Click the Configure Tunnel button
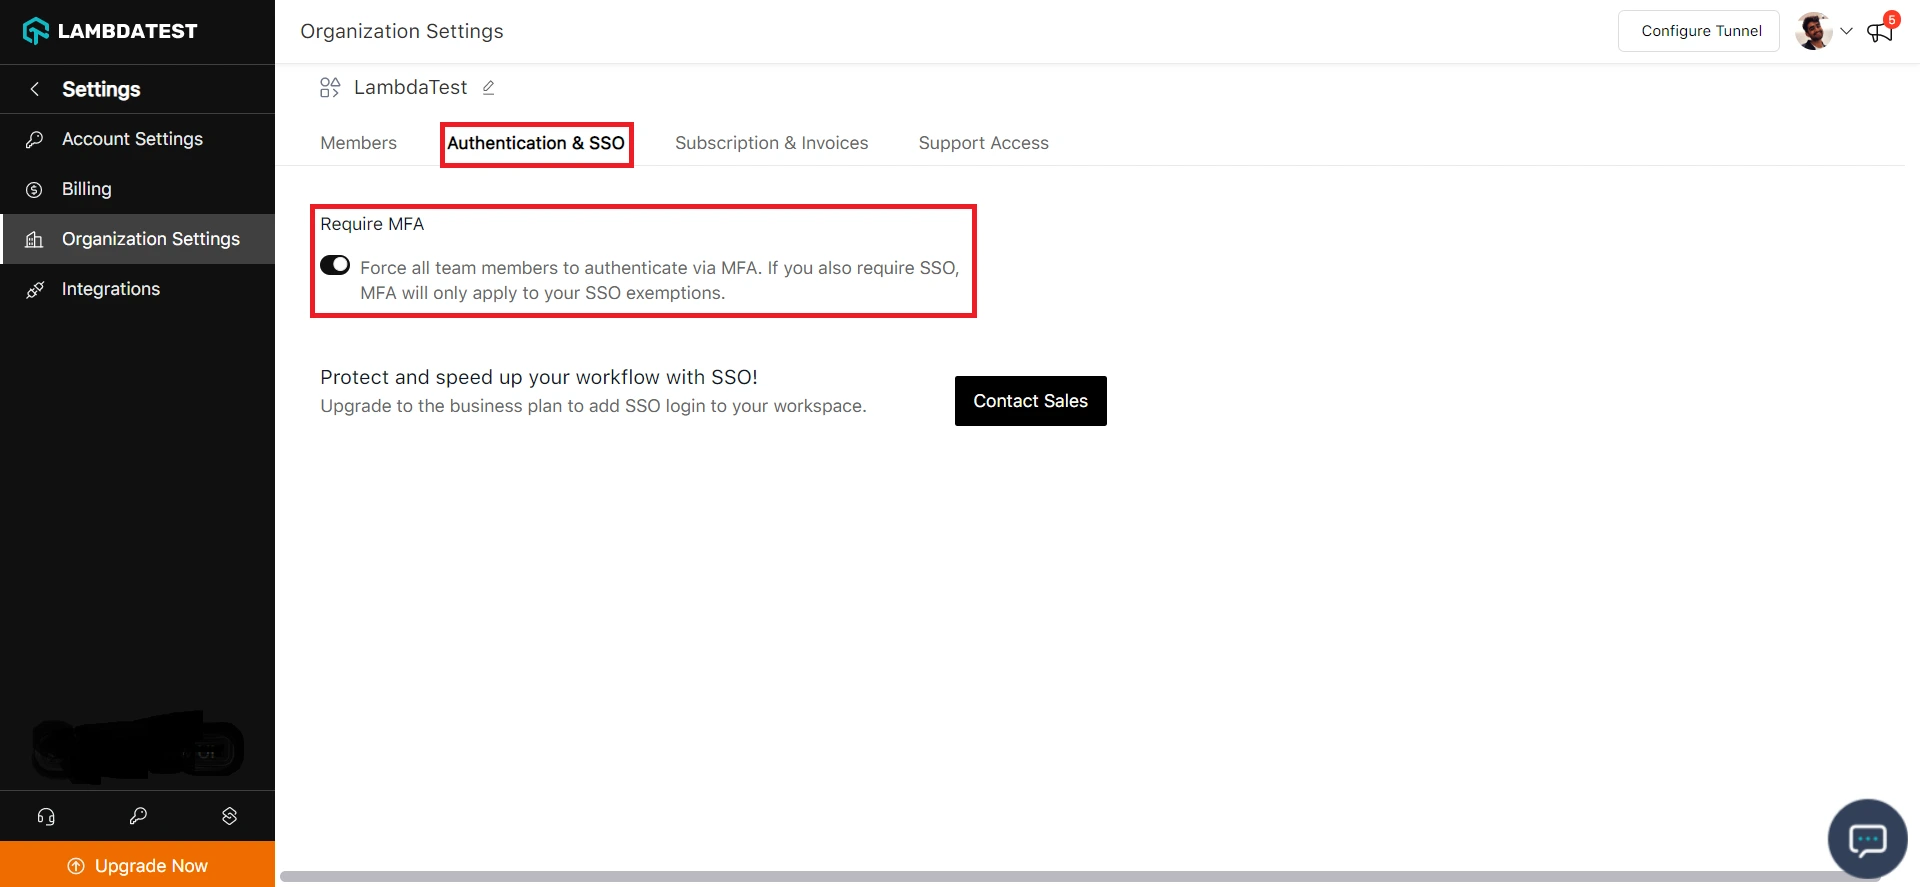The height and width of the screenshot is (887, 1920). [1700, 31]
